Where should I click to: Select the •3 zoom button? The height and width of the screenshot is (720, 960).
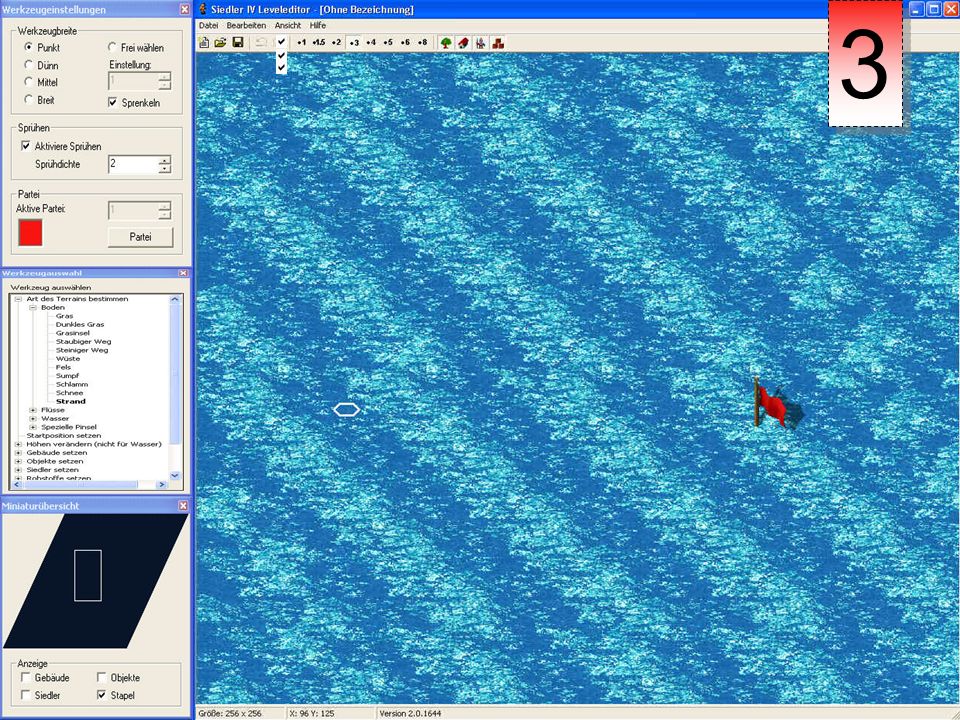pyautogui.click(x=354, y=42)
